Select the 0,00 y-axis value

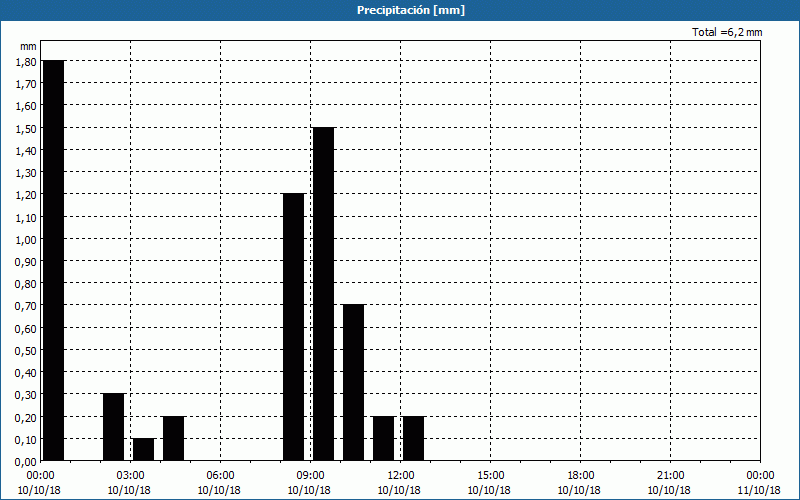click(x=26, y=462)
